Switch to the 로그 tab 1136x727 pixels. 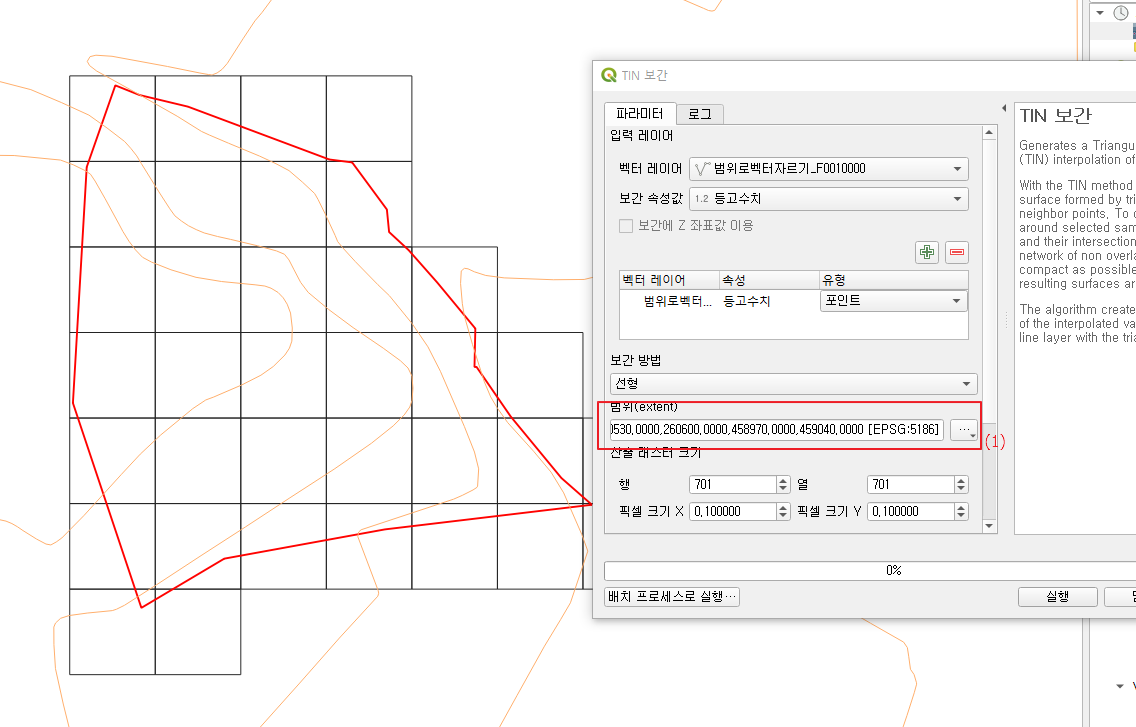click(700, 115)
